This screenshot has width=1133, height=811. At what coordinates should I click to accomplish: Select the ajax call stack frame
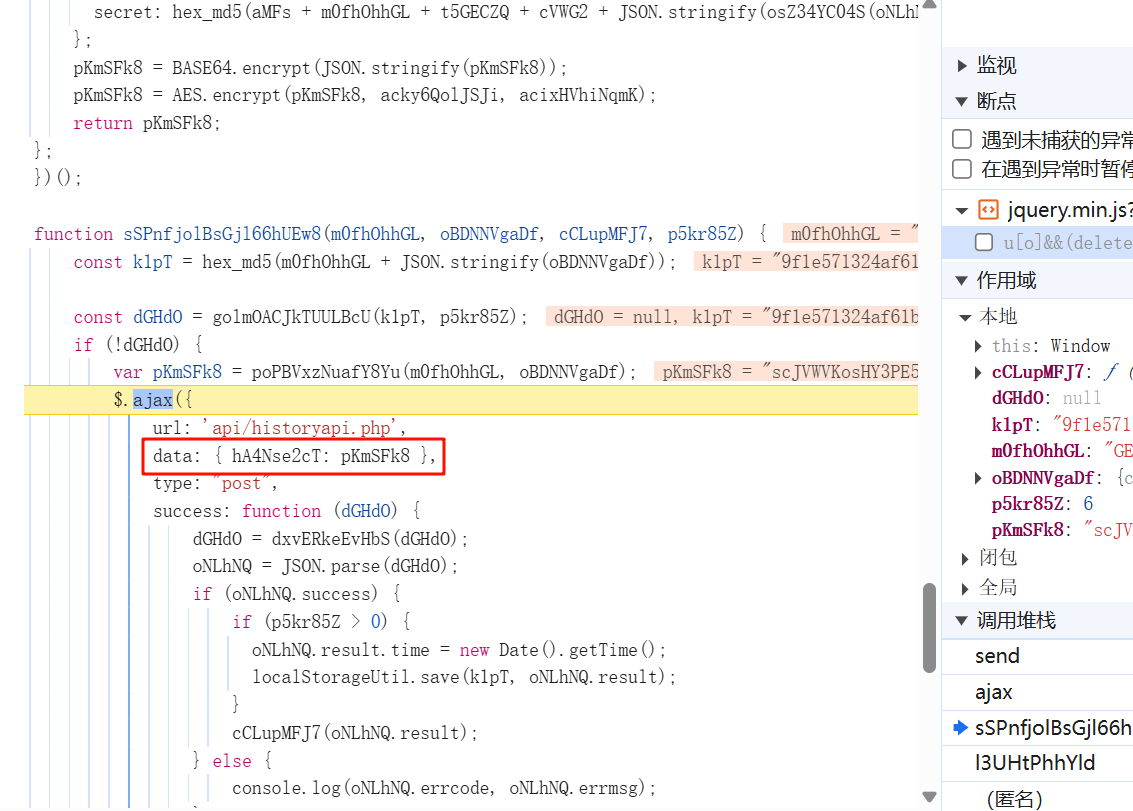pos(1038,692)
